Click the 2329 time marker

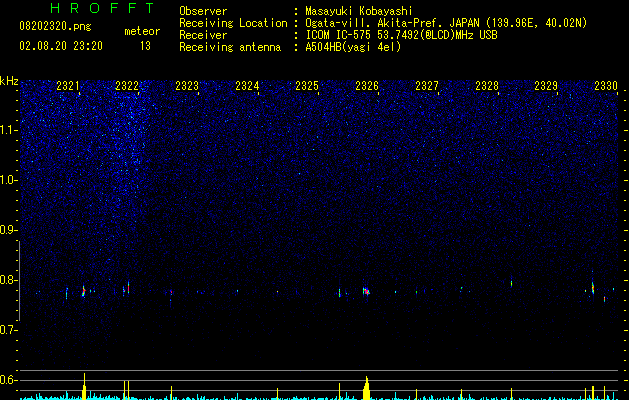[546, 86]
